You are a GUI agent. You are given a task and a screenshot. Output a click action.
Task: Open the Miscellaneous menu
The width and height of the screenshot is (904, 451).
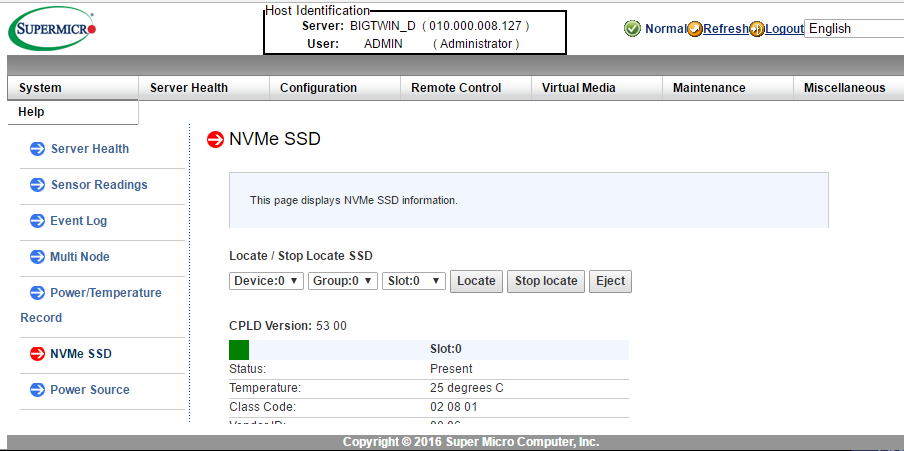[849, 88]
